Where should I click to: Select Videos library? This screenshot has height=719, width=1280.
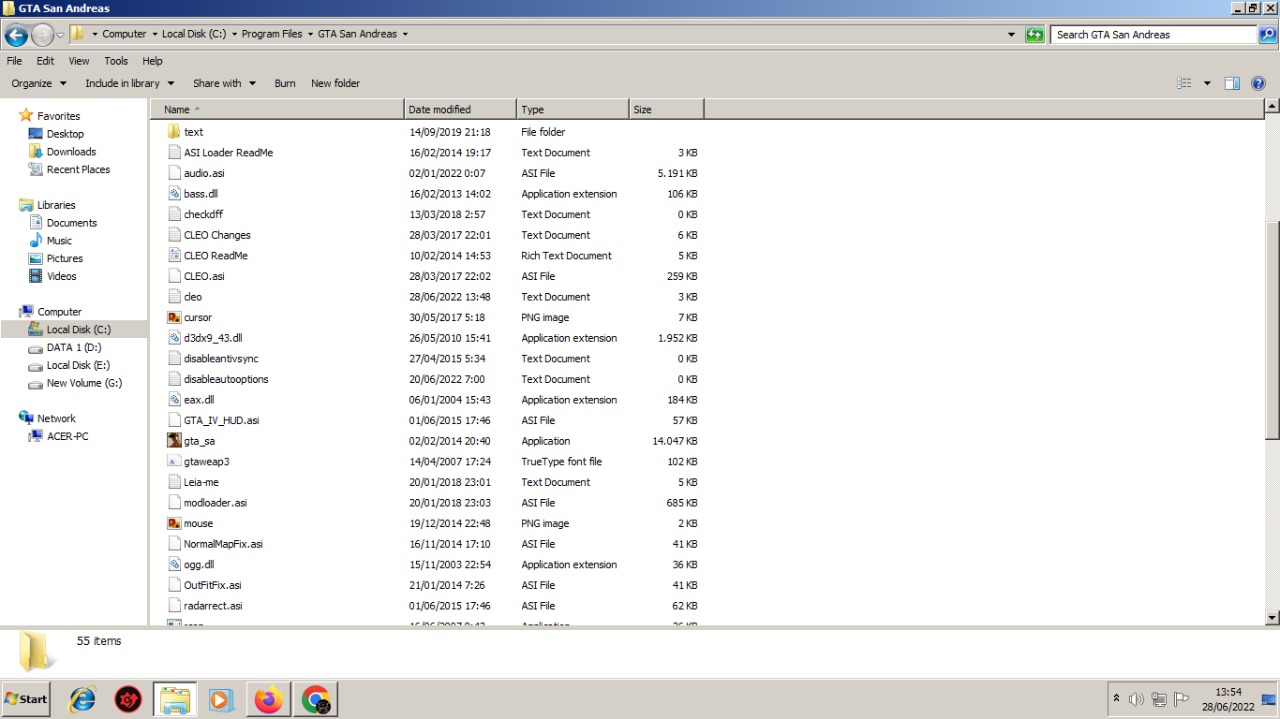coord(61,276)
